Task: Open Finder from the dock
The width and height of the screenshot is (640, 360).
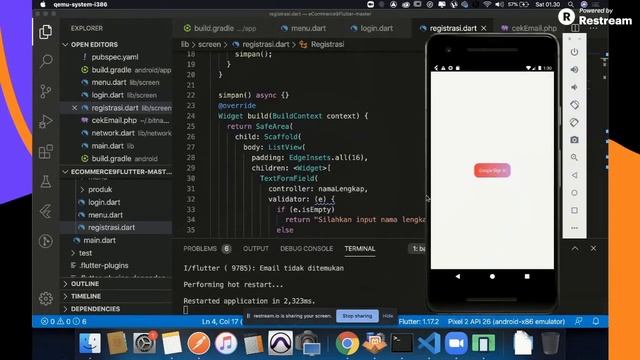Action: 90,343
